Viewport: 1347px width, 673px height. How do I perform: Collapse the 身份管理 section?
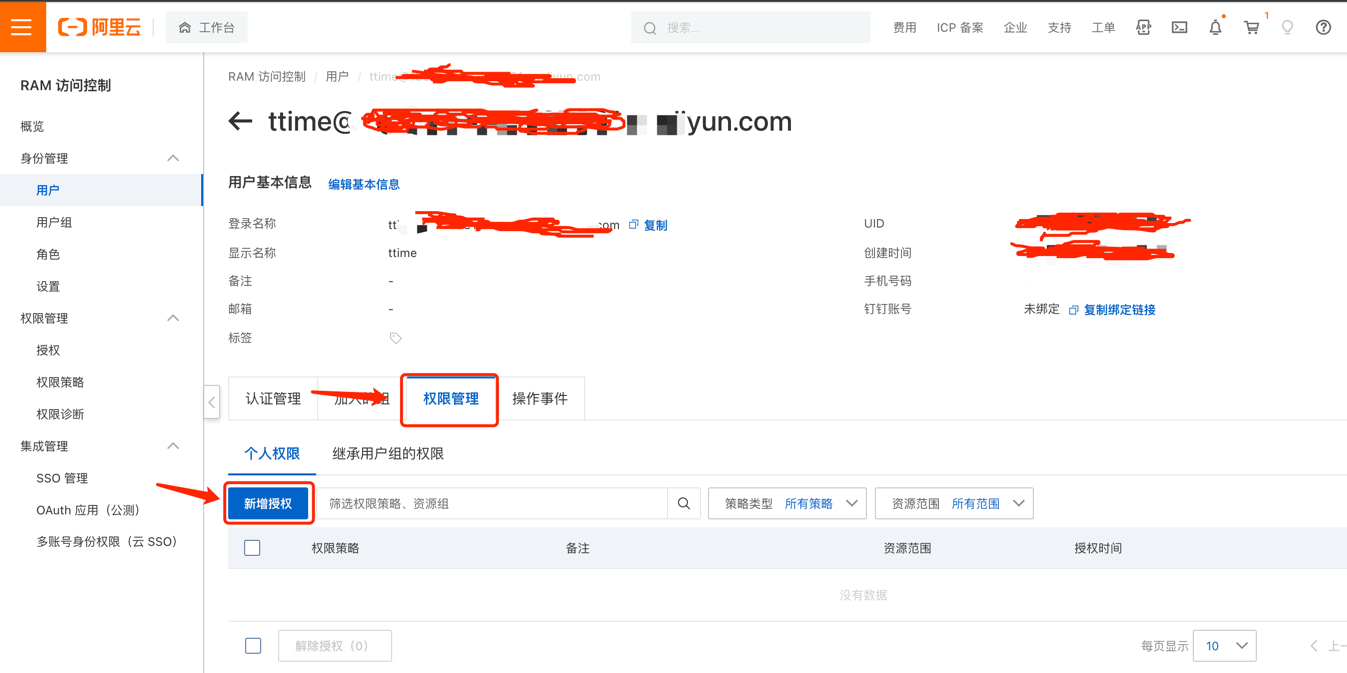(173, 158)
